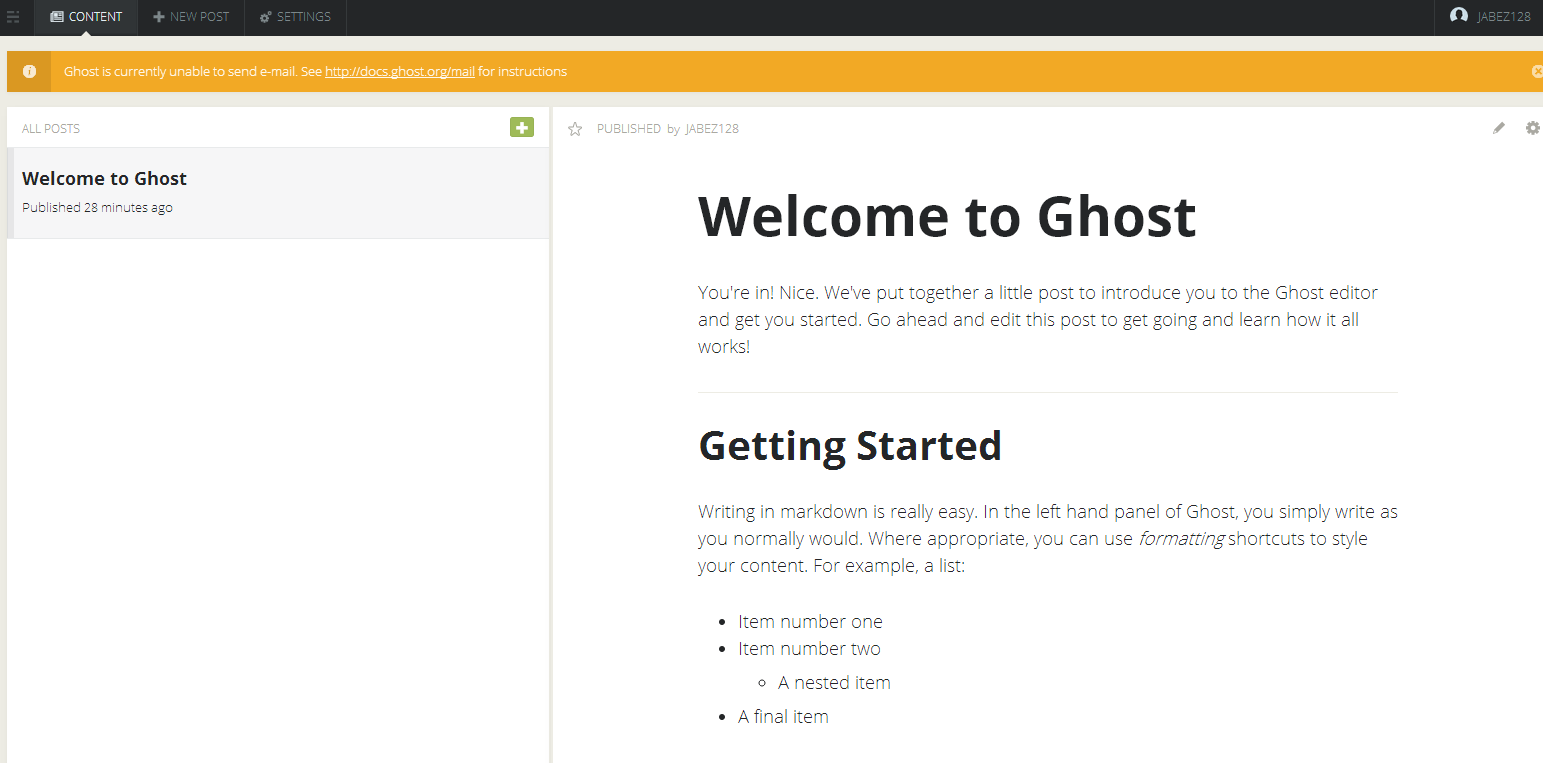Viewport: 1543px width, 763px height.
Task: Click the JABEZ128 author name in post header
Action: [712, 129]
